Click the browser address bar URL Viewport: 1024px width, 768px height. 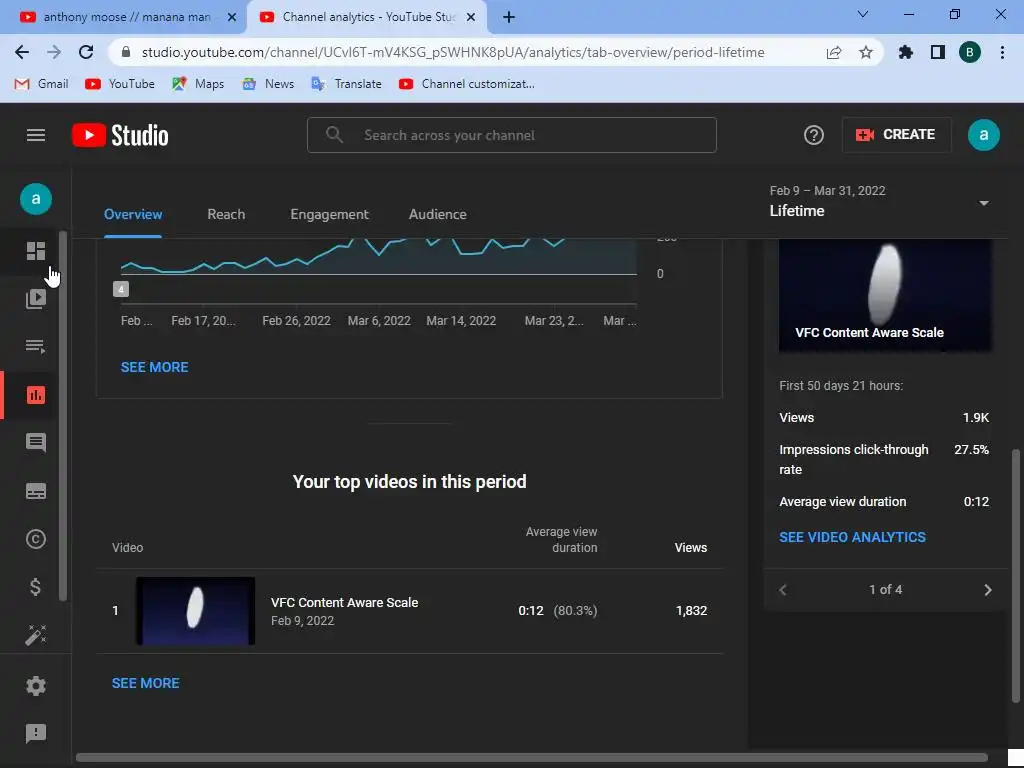click(x=453, y=52)
